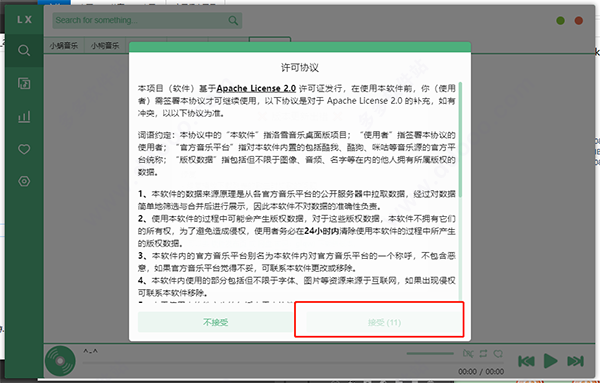Open the search page in sidebar
600x383 pixels.
coord(24,51)
